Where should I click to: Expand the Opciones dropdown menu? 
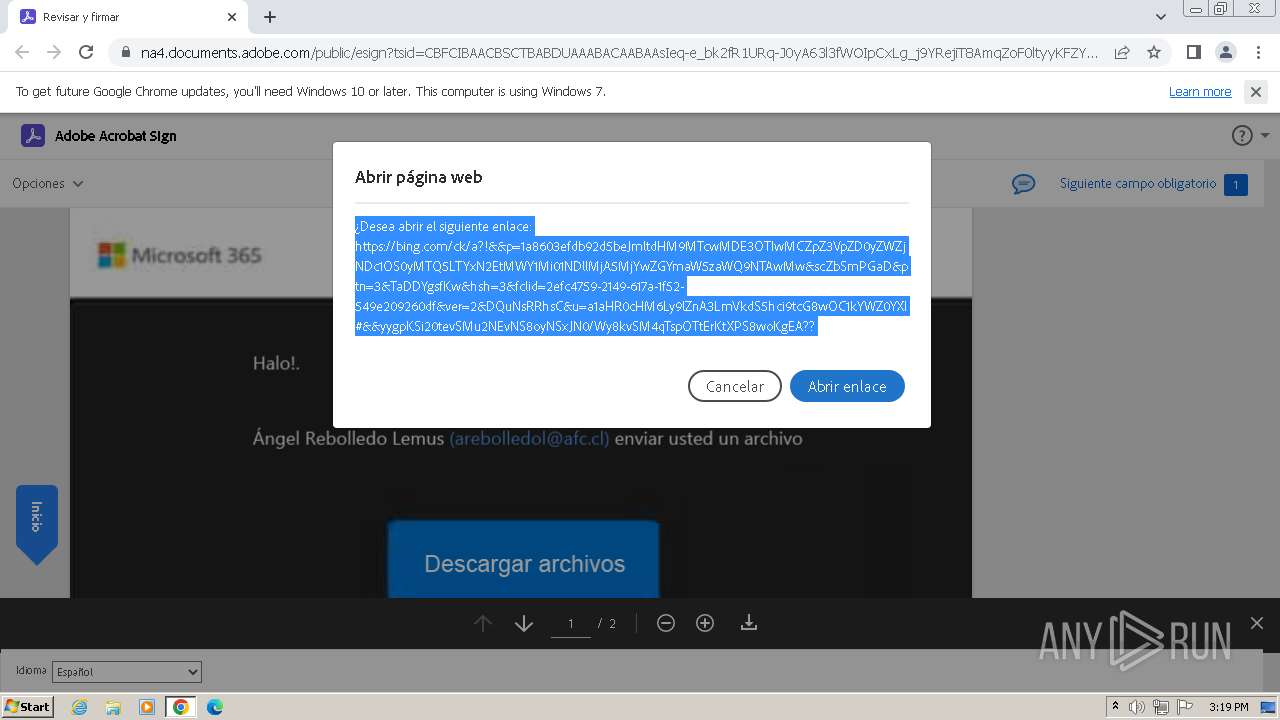(x=48, y=183)
